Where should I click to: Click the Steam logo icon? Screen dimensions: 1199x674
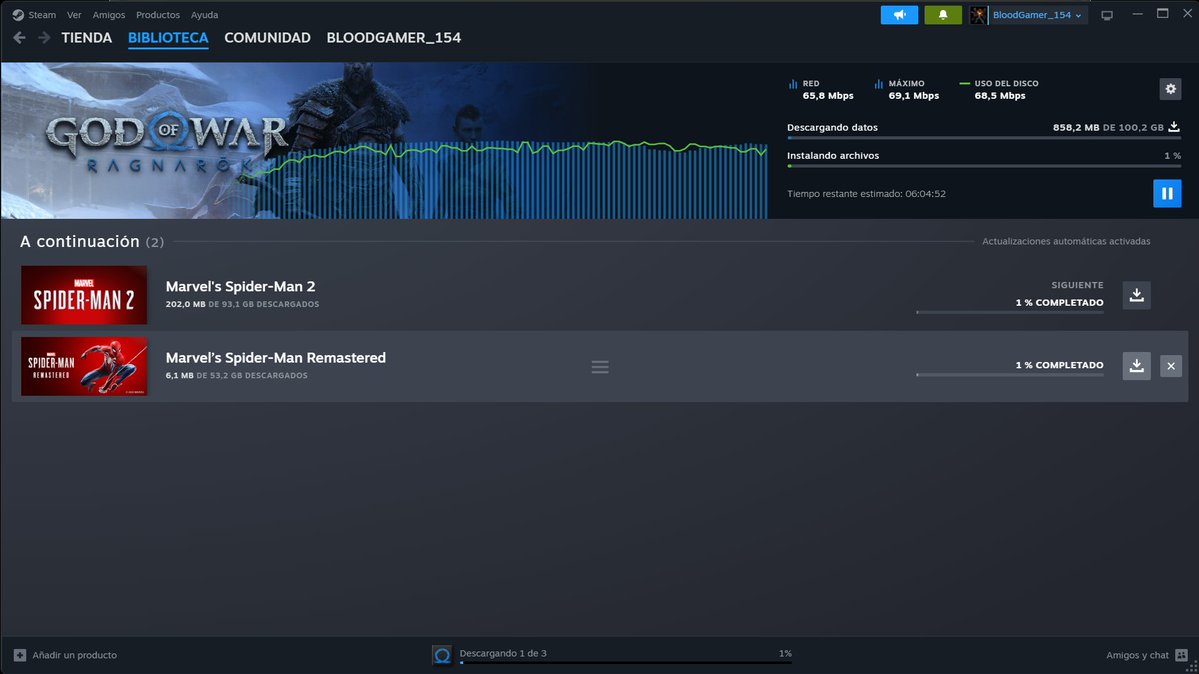tap(18, 15)
